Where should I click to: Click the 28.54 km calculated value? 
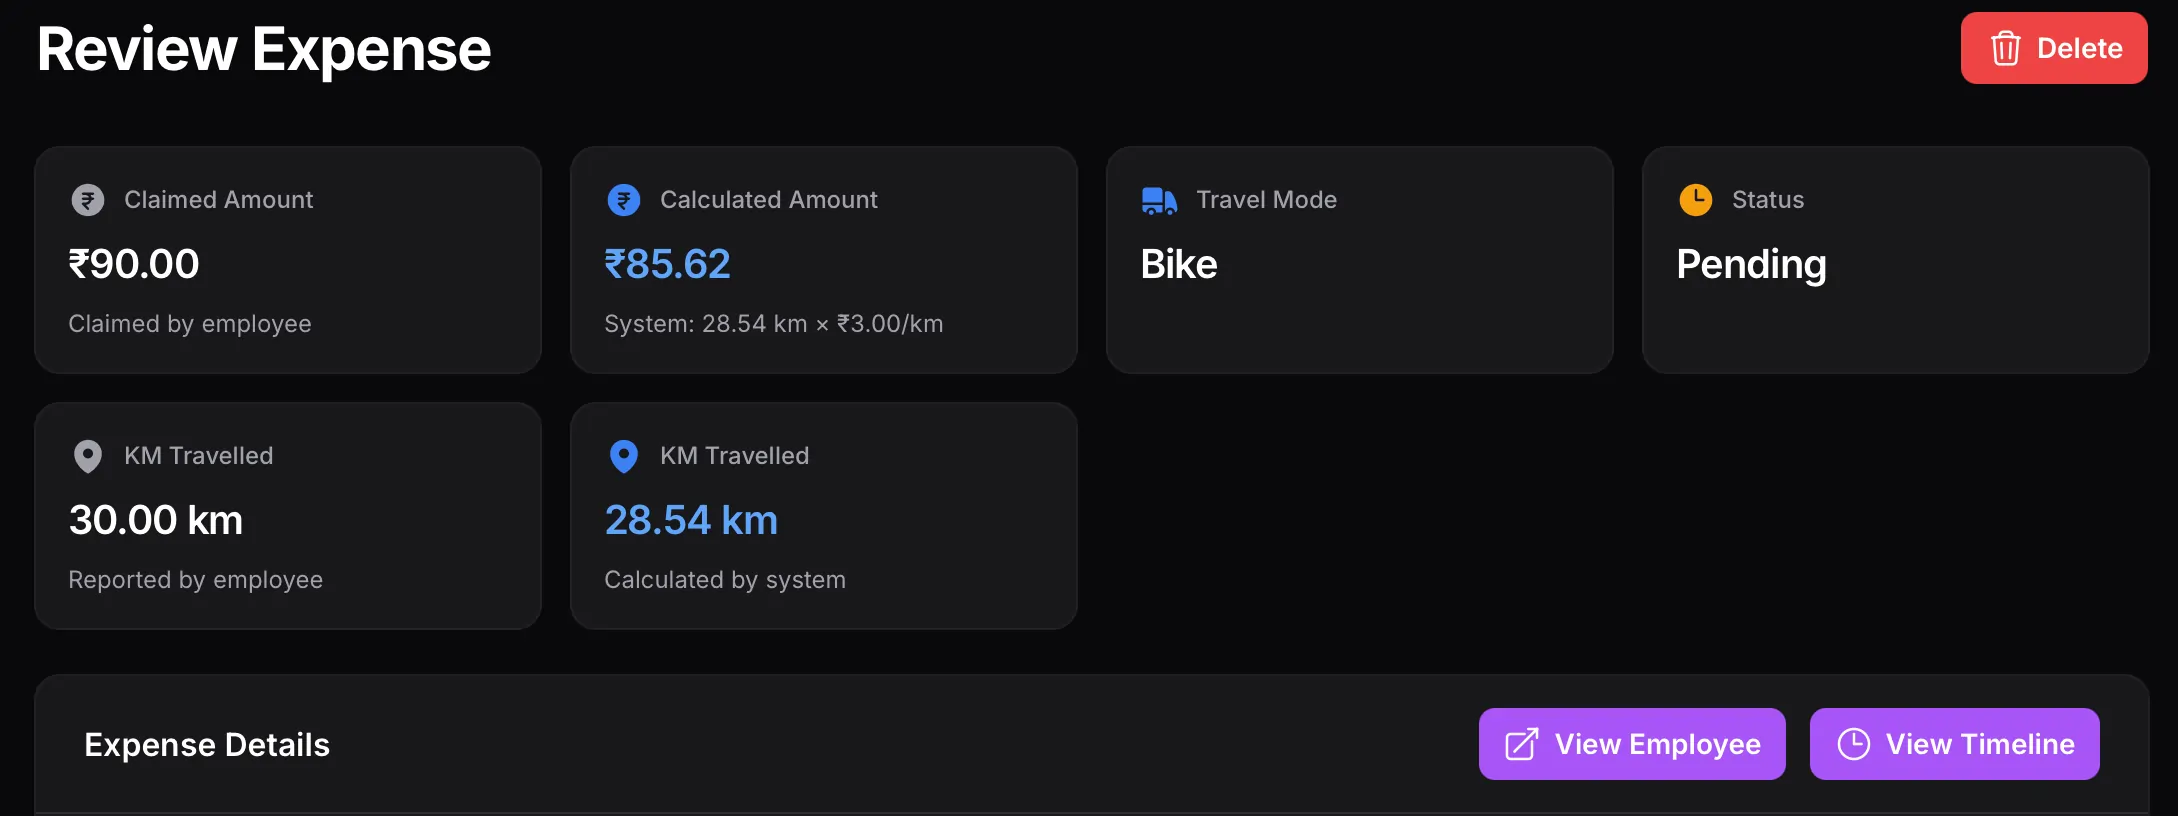point(691,520)
